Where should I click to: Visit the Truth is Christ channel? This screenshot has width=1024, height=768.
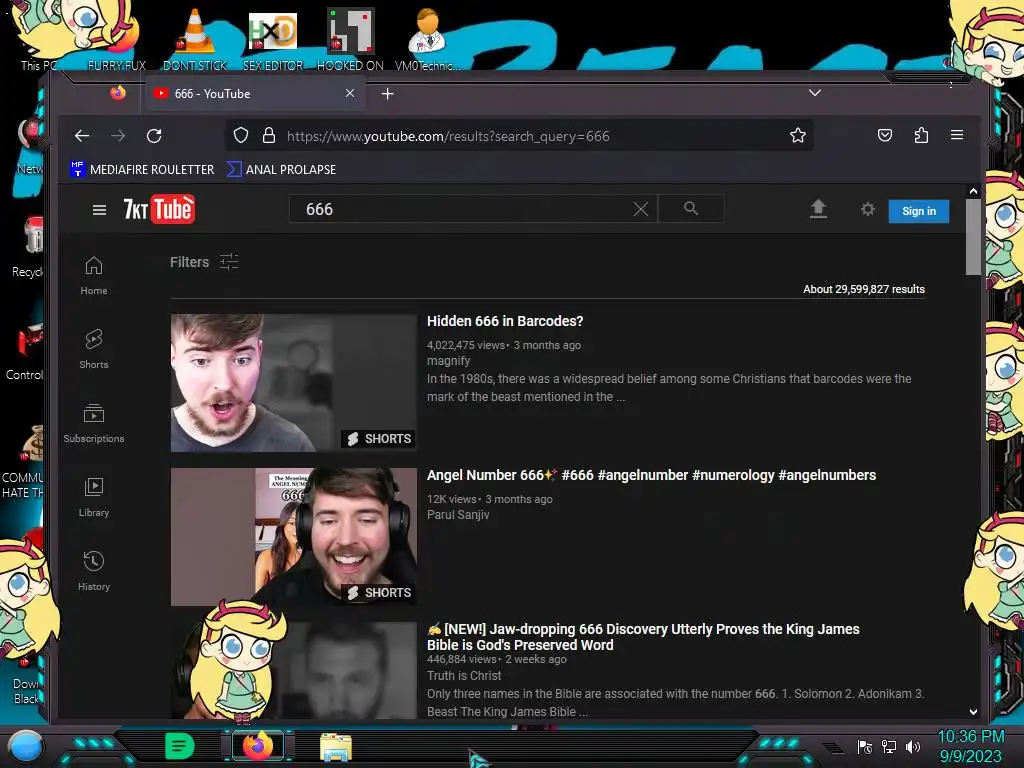[x=464, y=676]
